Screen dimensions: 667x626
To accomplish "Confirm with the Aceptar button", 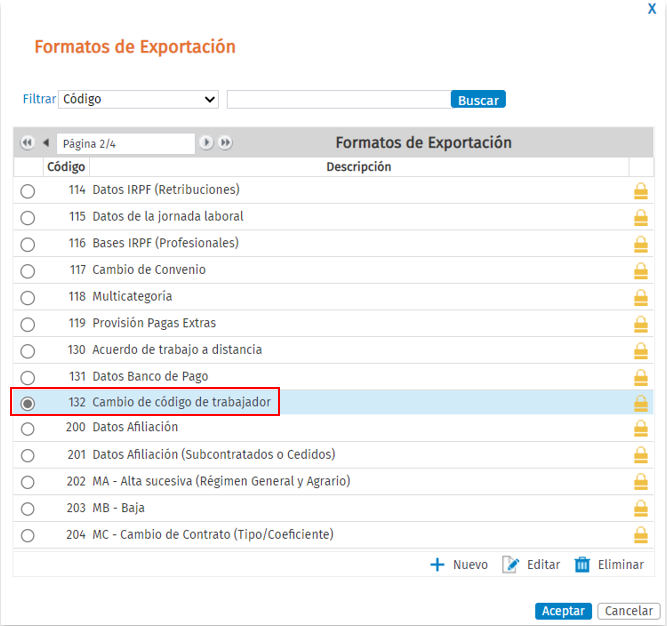I will pyautogui.click(x=563, y=611).
